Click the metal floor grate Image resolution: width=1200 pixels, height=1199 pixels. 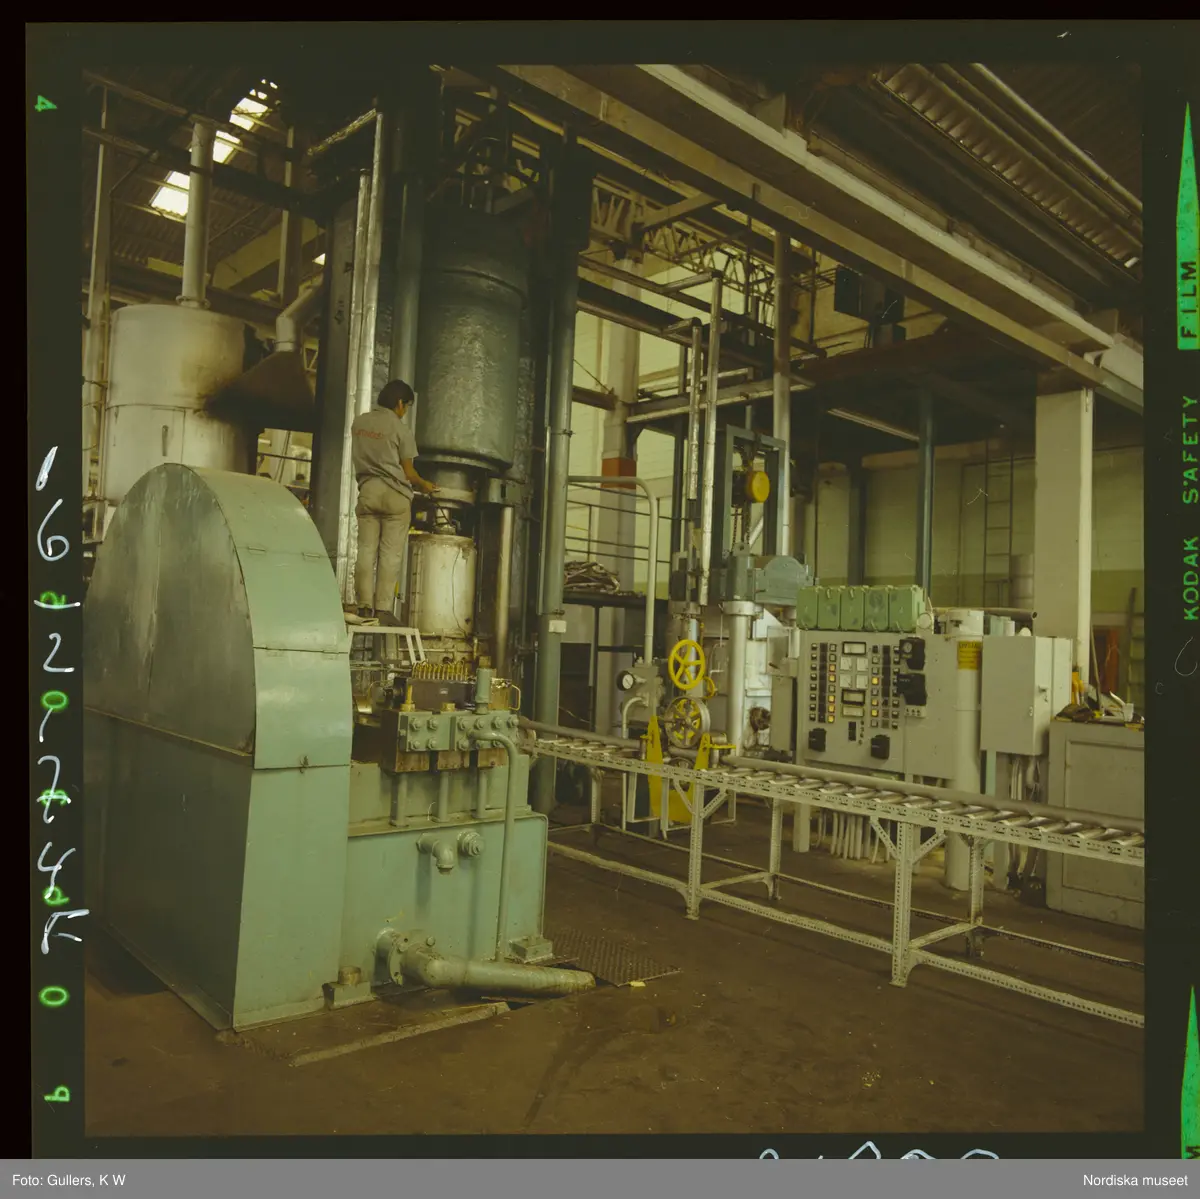tap(610, 956)
